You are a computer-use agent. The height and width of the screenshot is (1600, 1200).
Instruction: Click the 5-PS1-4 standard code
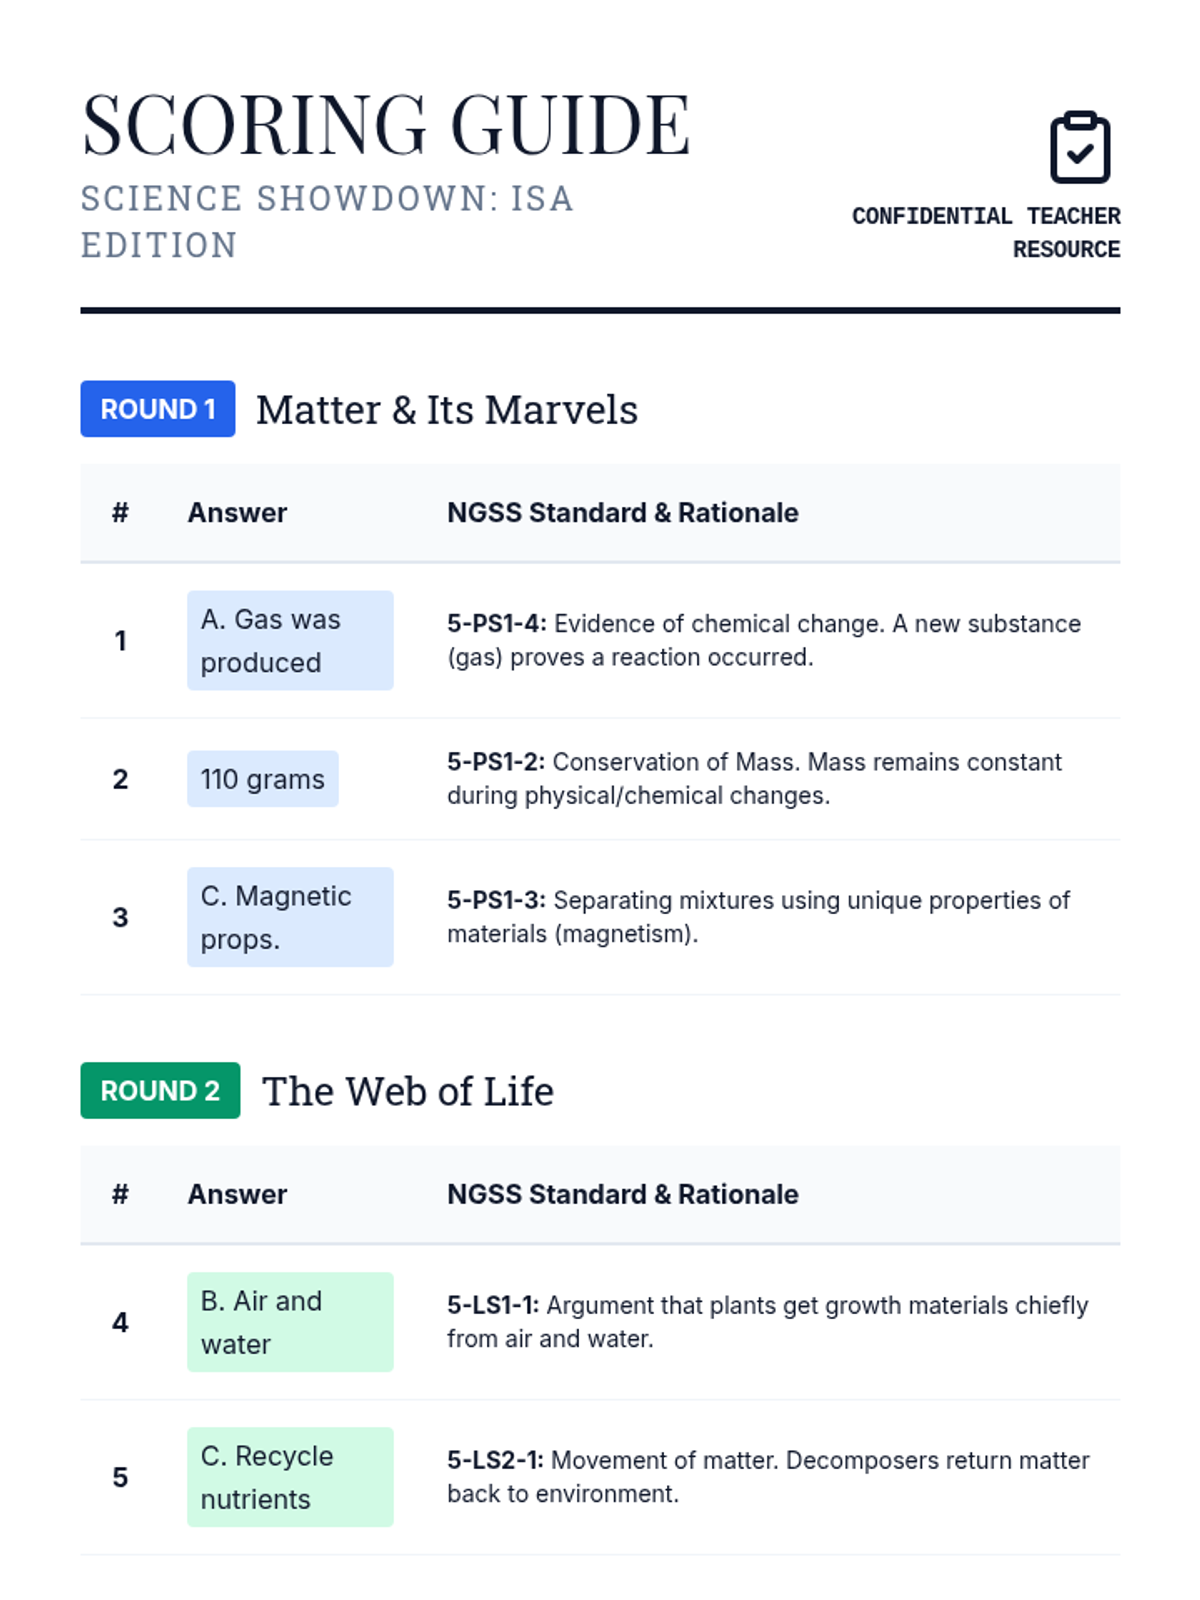[x=496, y=624]
